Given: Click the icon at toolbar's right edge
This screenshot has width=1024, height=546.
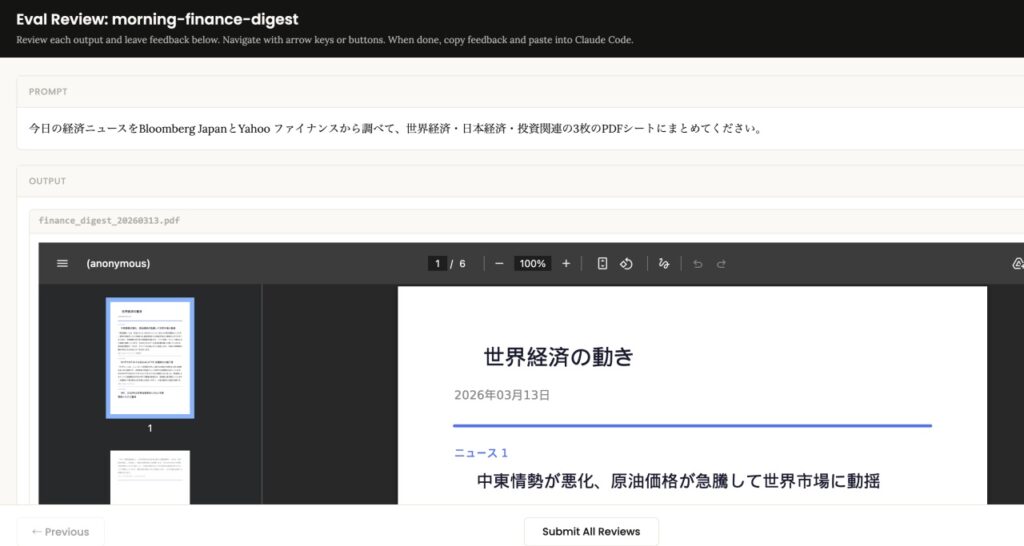Looking at the screenshot, I should pyautogui.click(x=1017, y=263).
